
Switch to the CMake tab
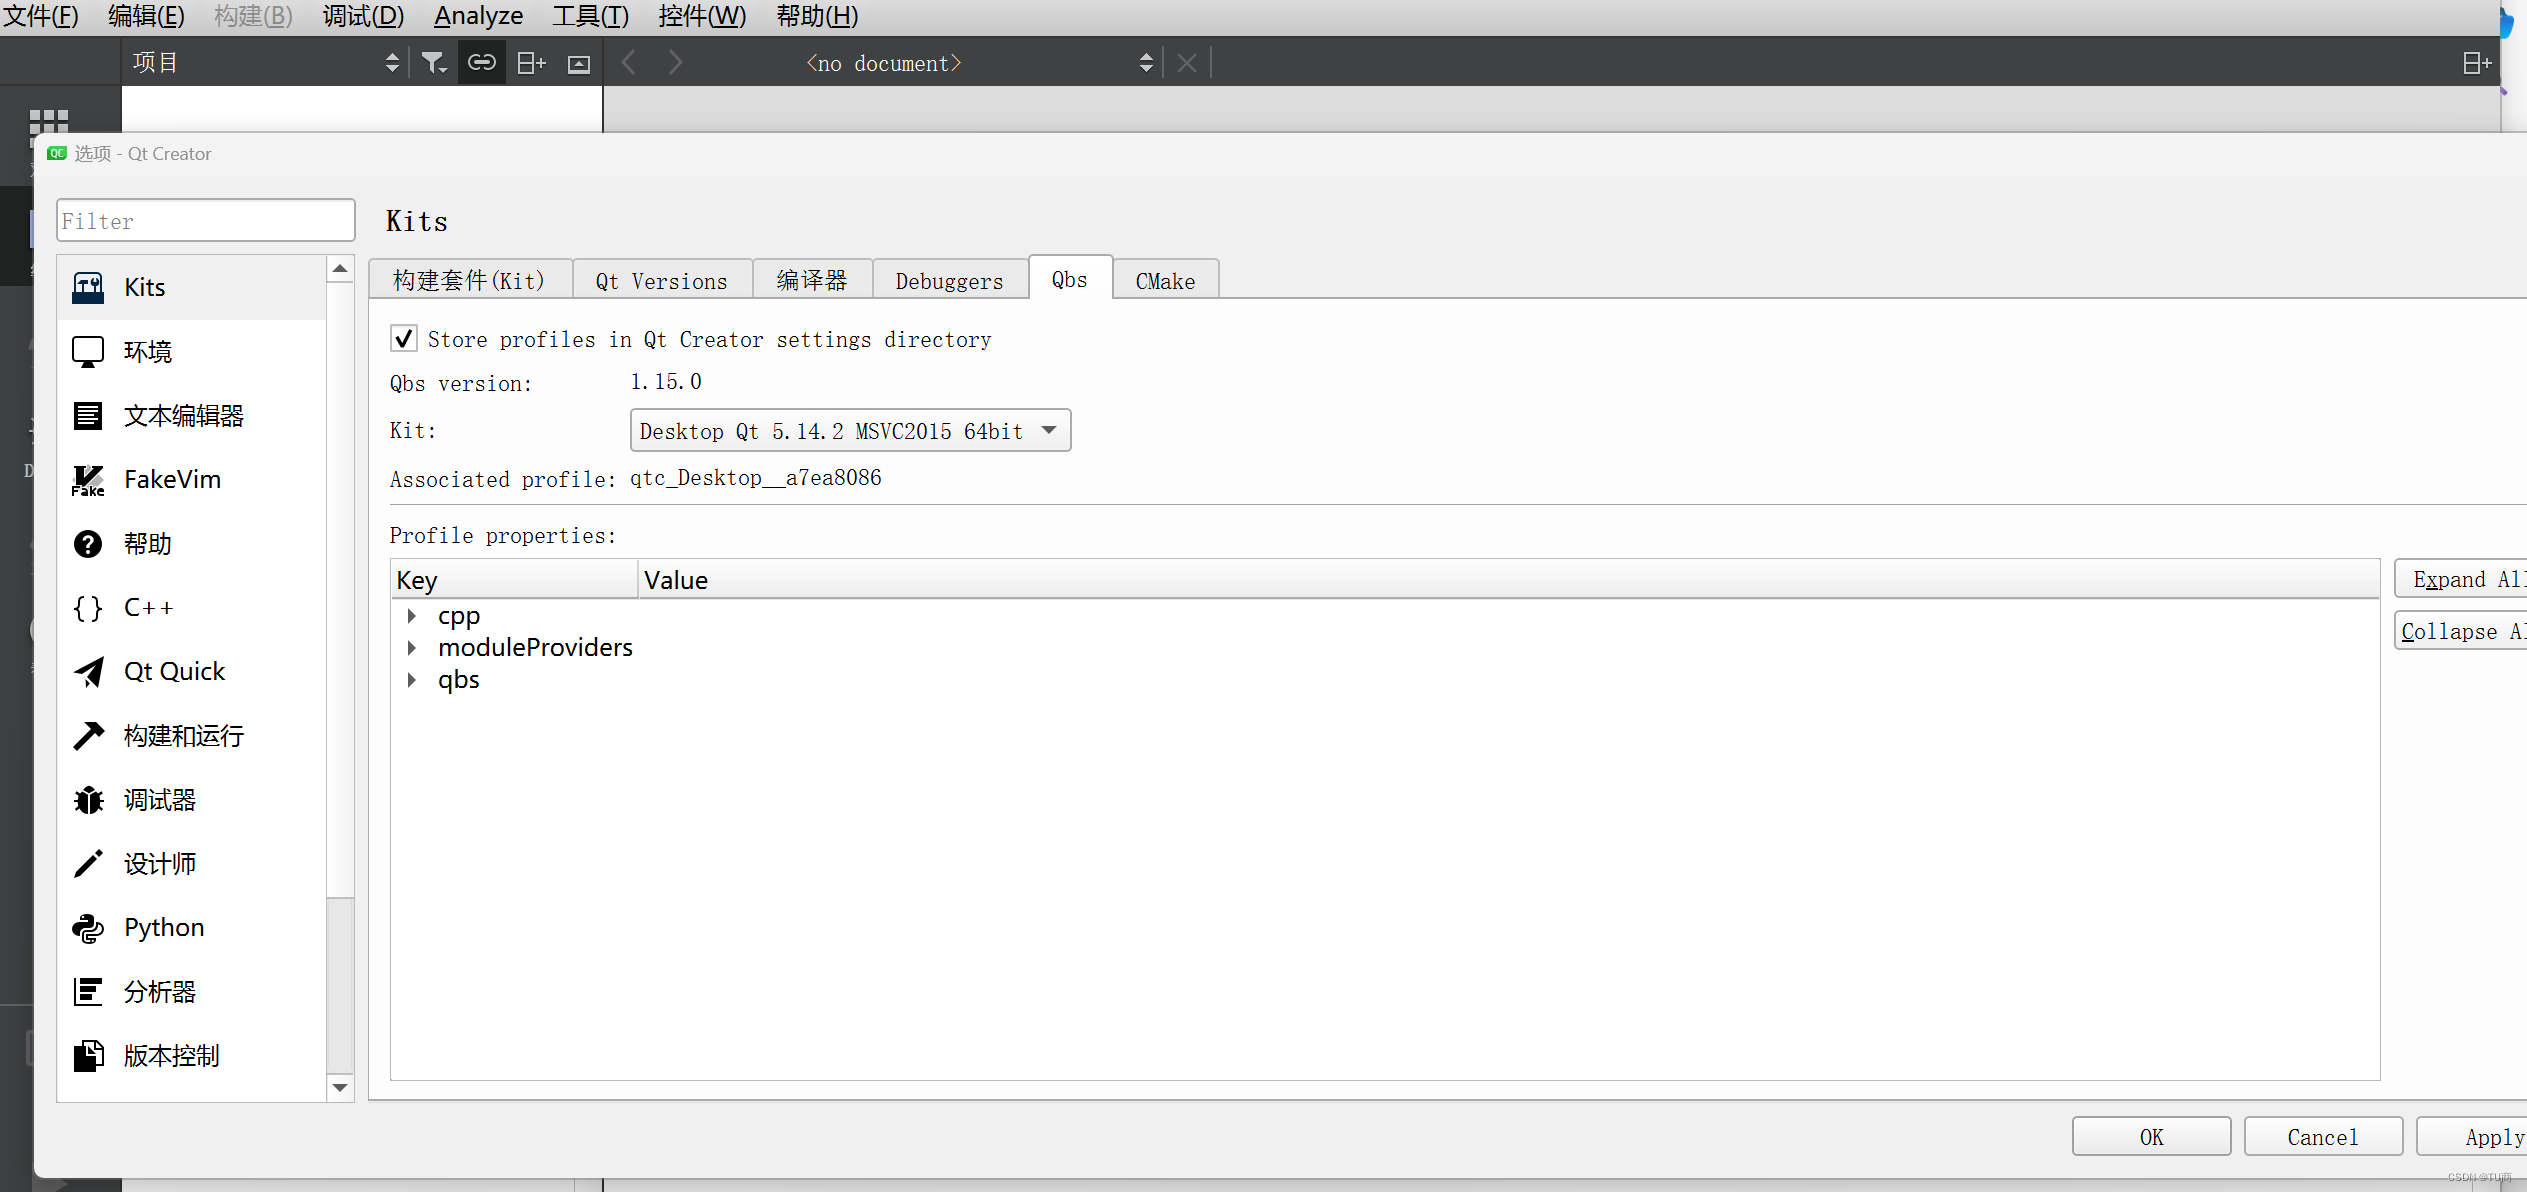click(x=1164, y=280)
